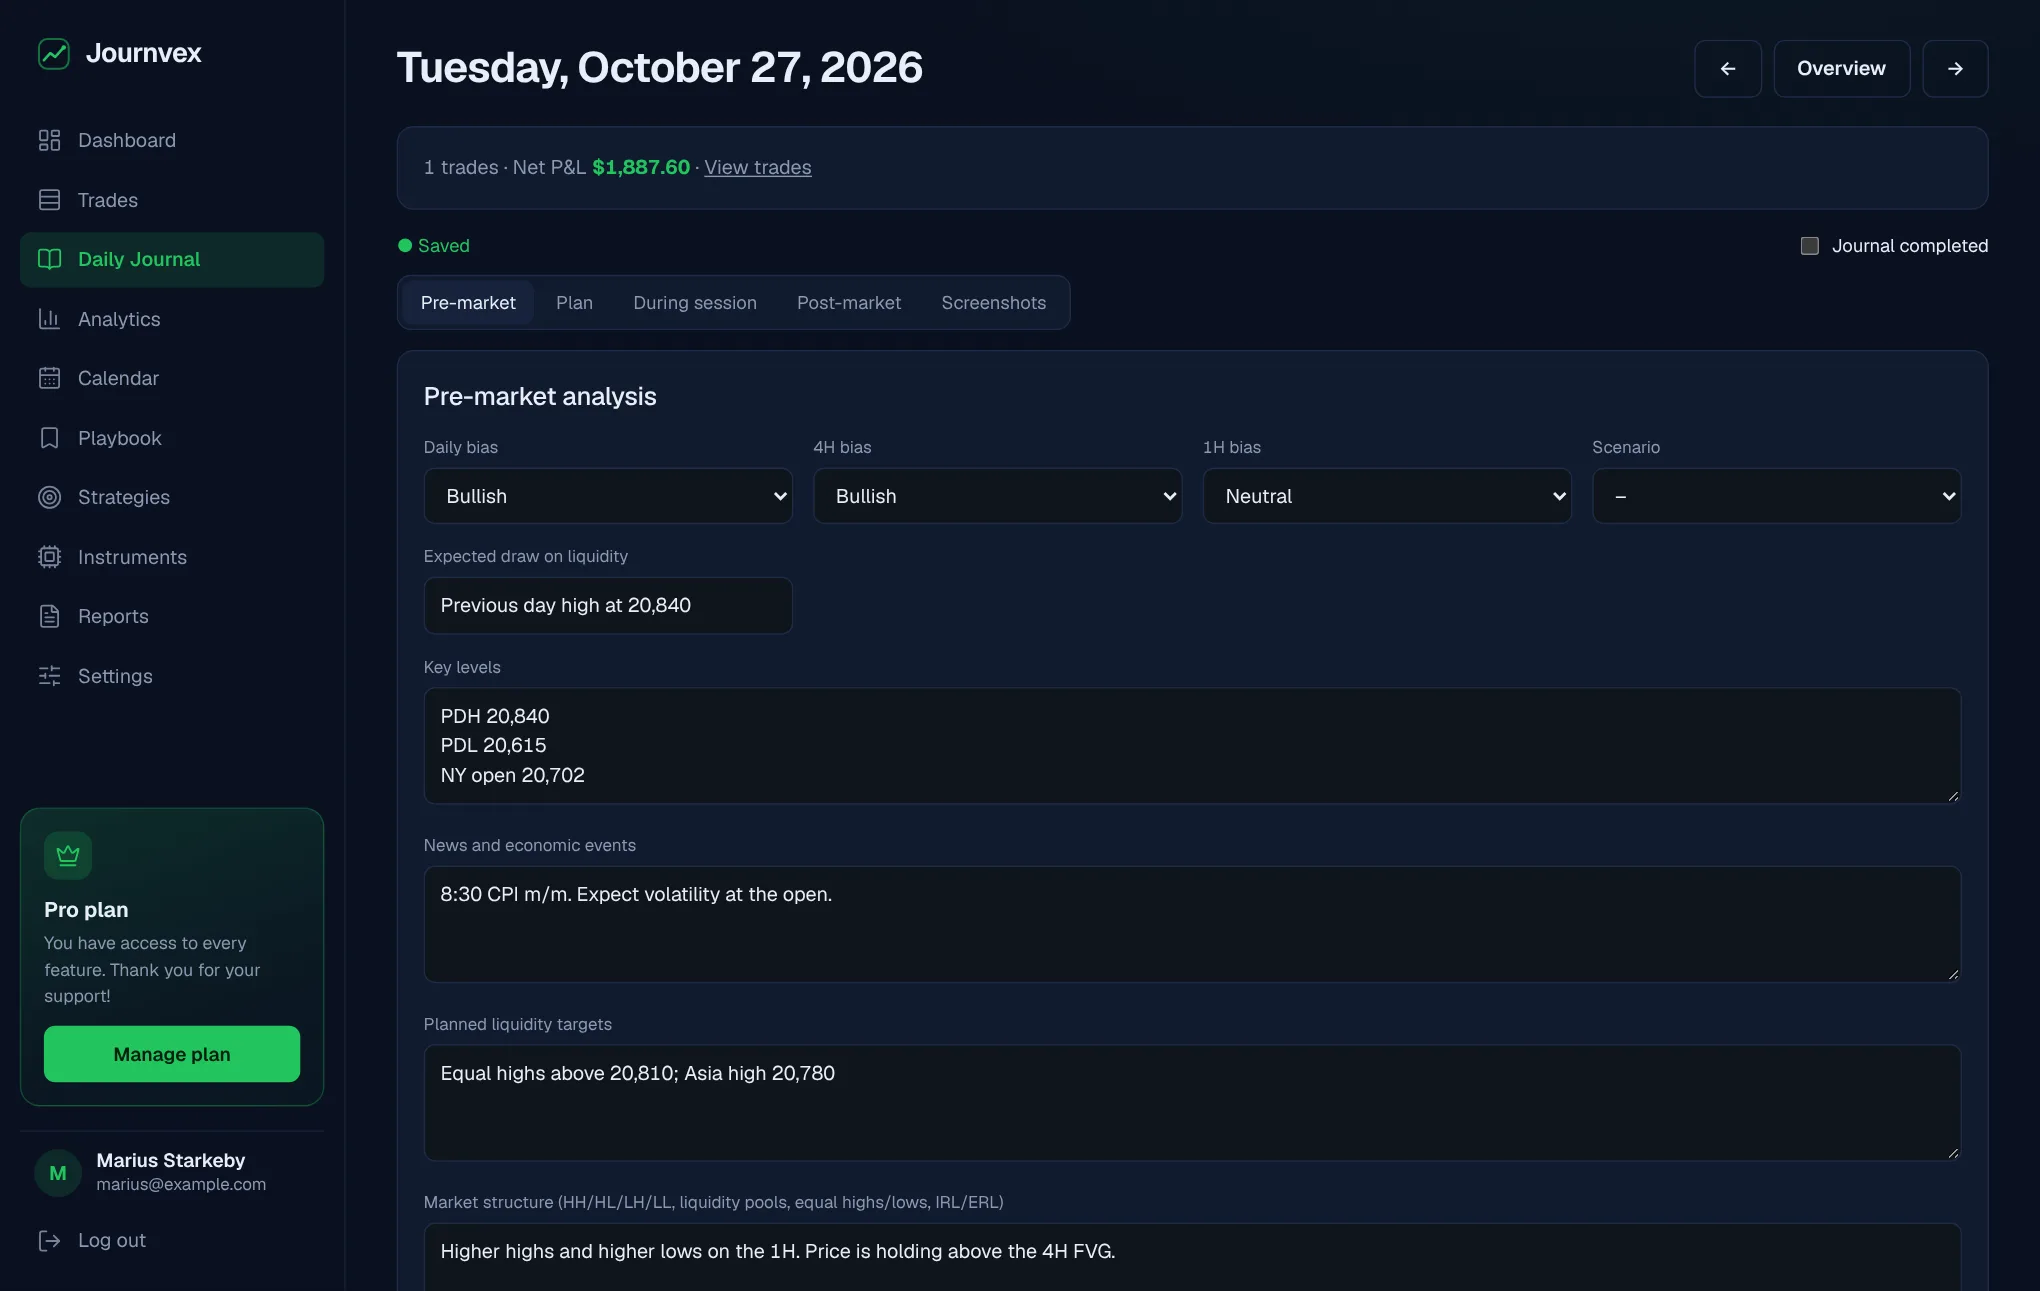Open the Daily bias dropdown
2040x1291 pixels.
608,496
